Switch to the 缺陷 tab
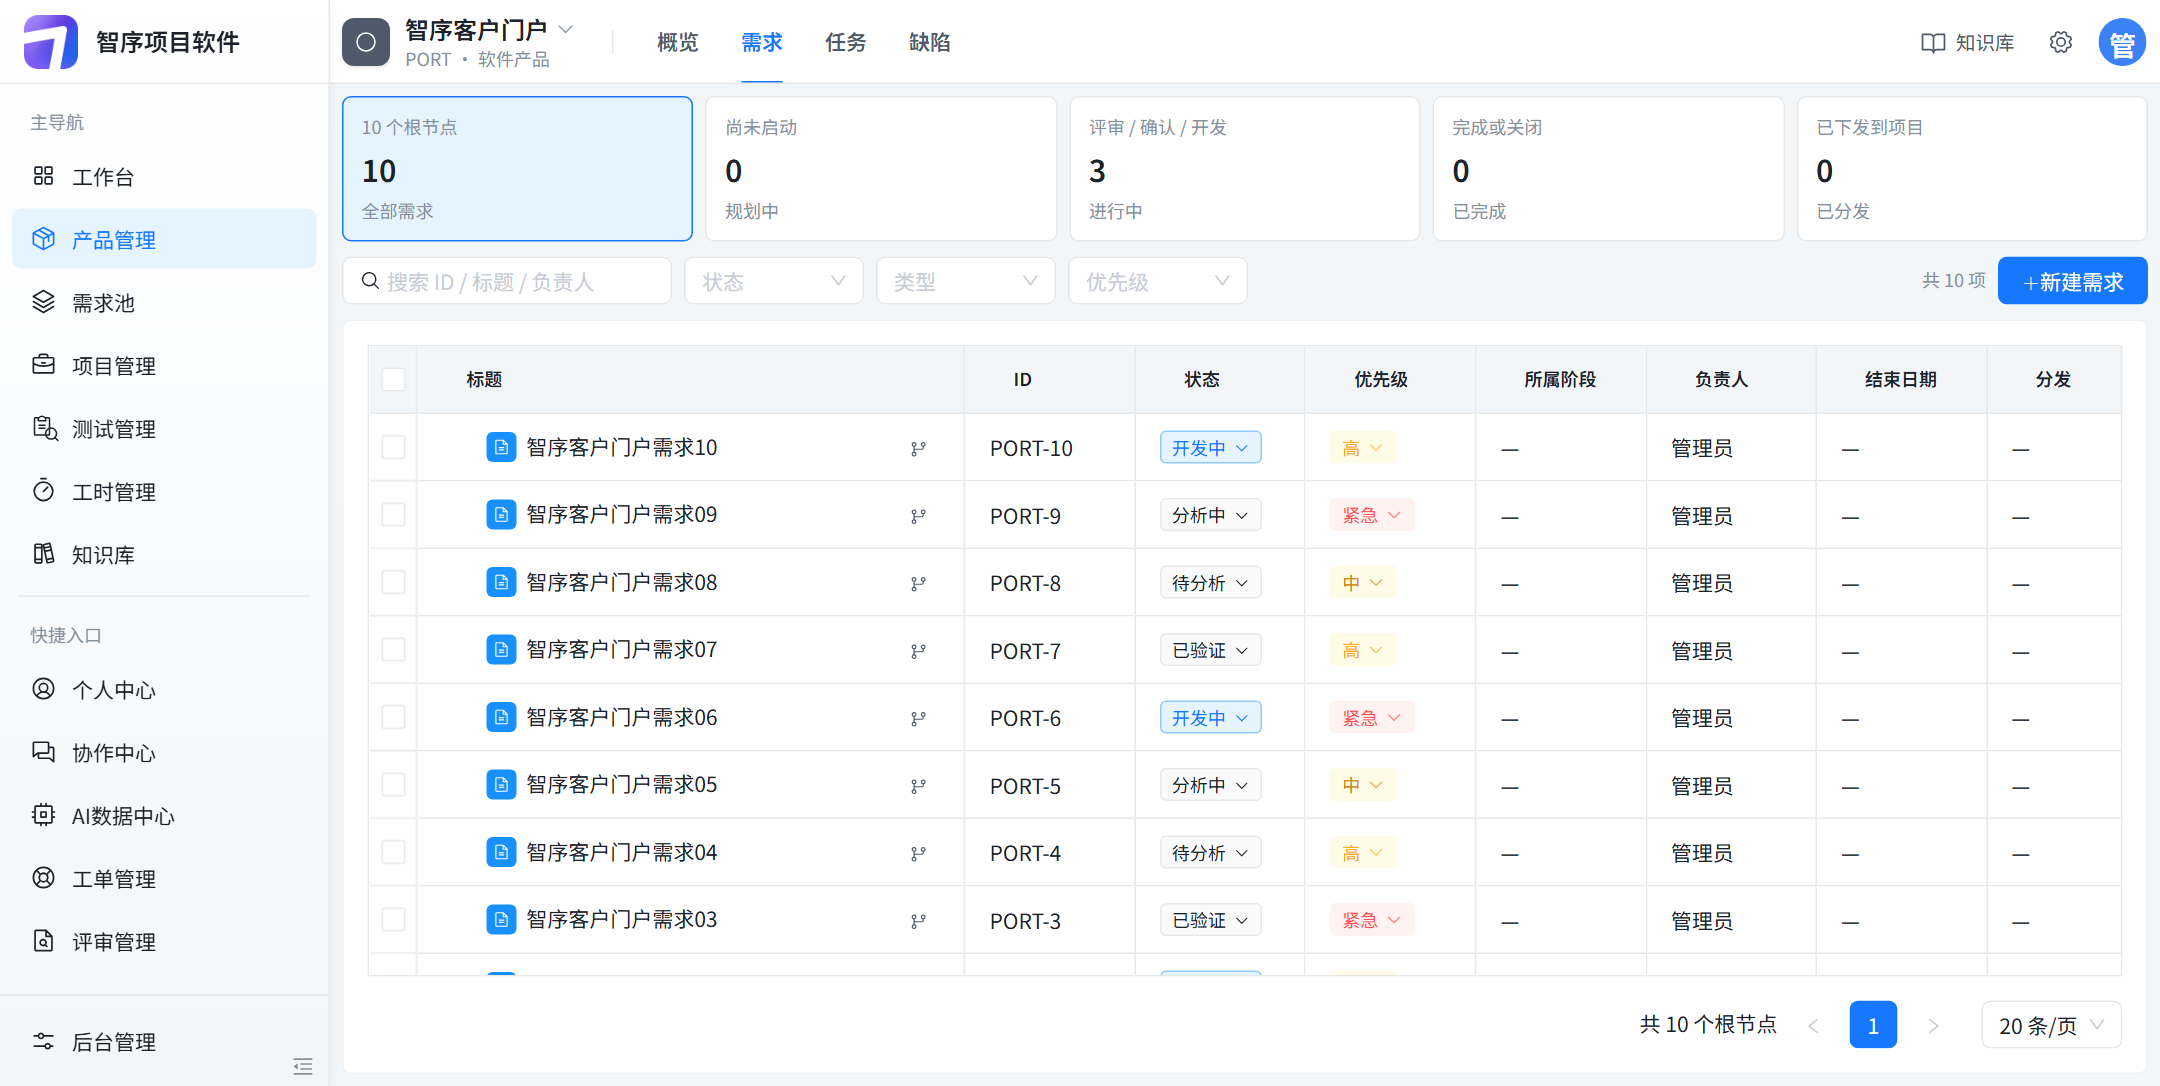Image resolution: width=2160 pixels, height=1086 pixels. pos(929,42)
